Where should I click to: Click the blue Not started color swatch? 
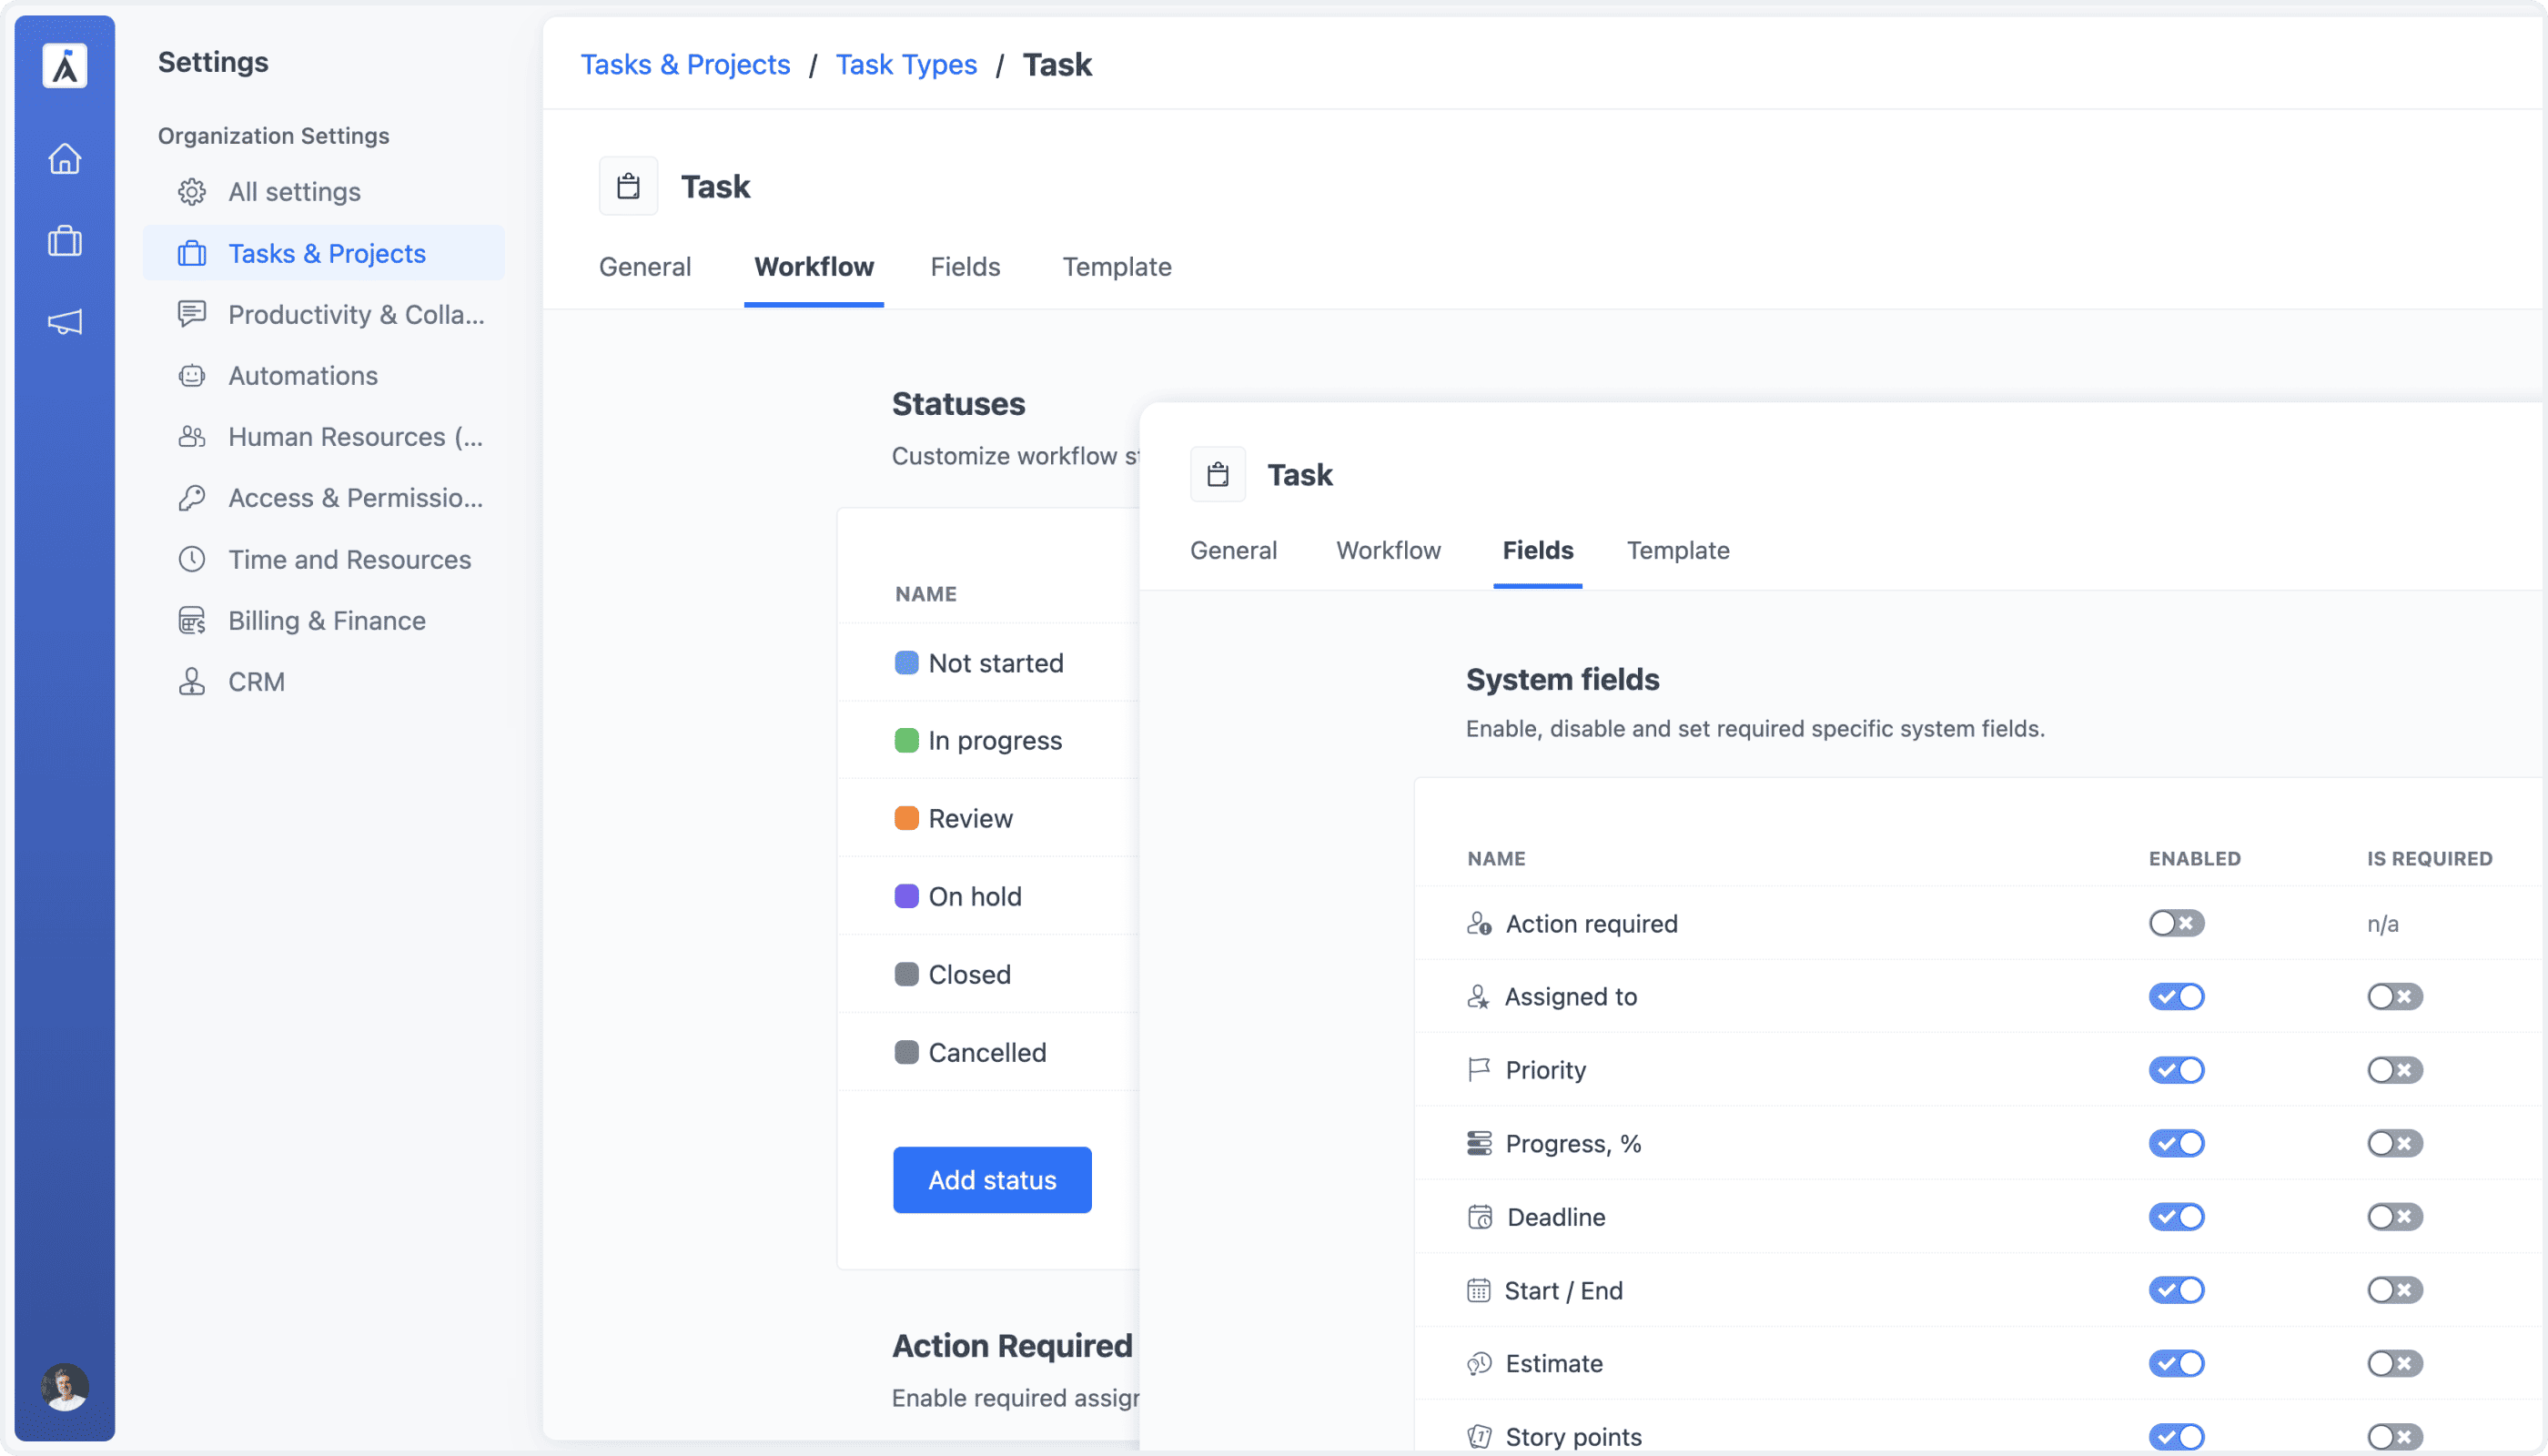click(906, 663)
